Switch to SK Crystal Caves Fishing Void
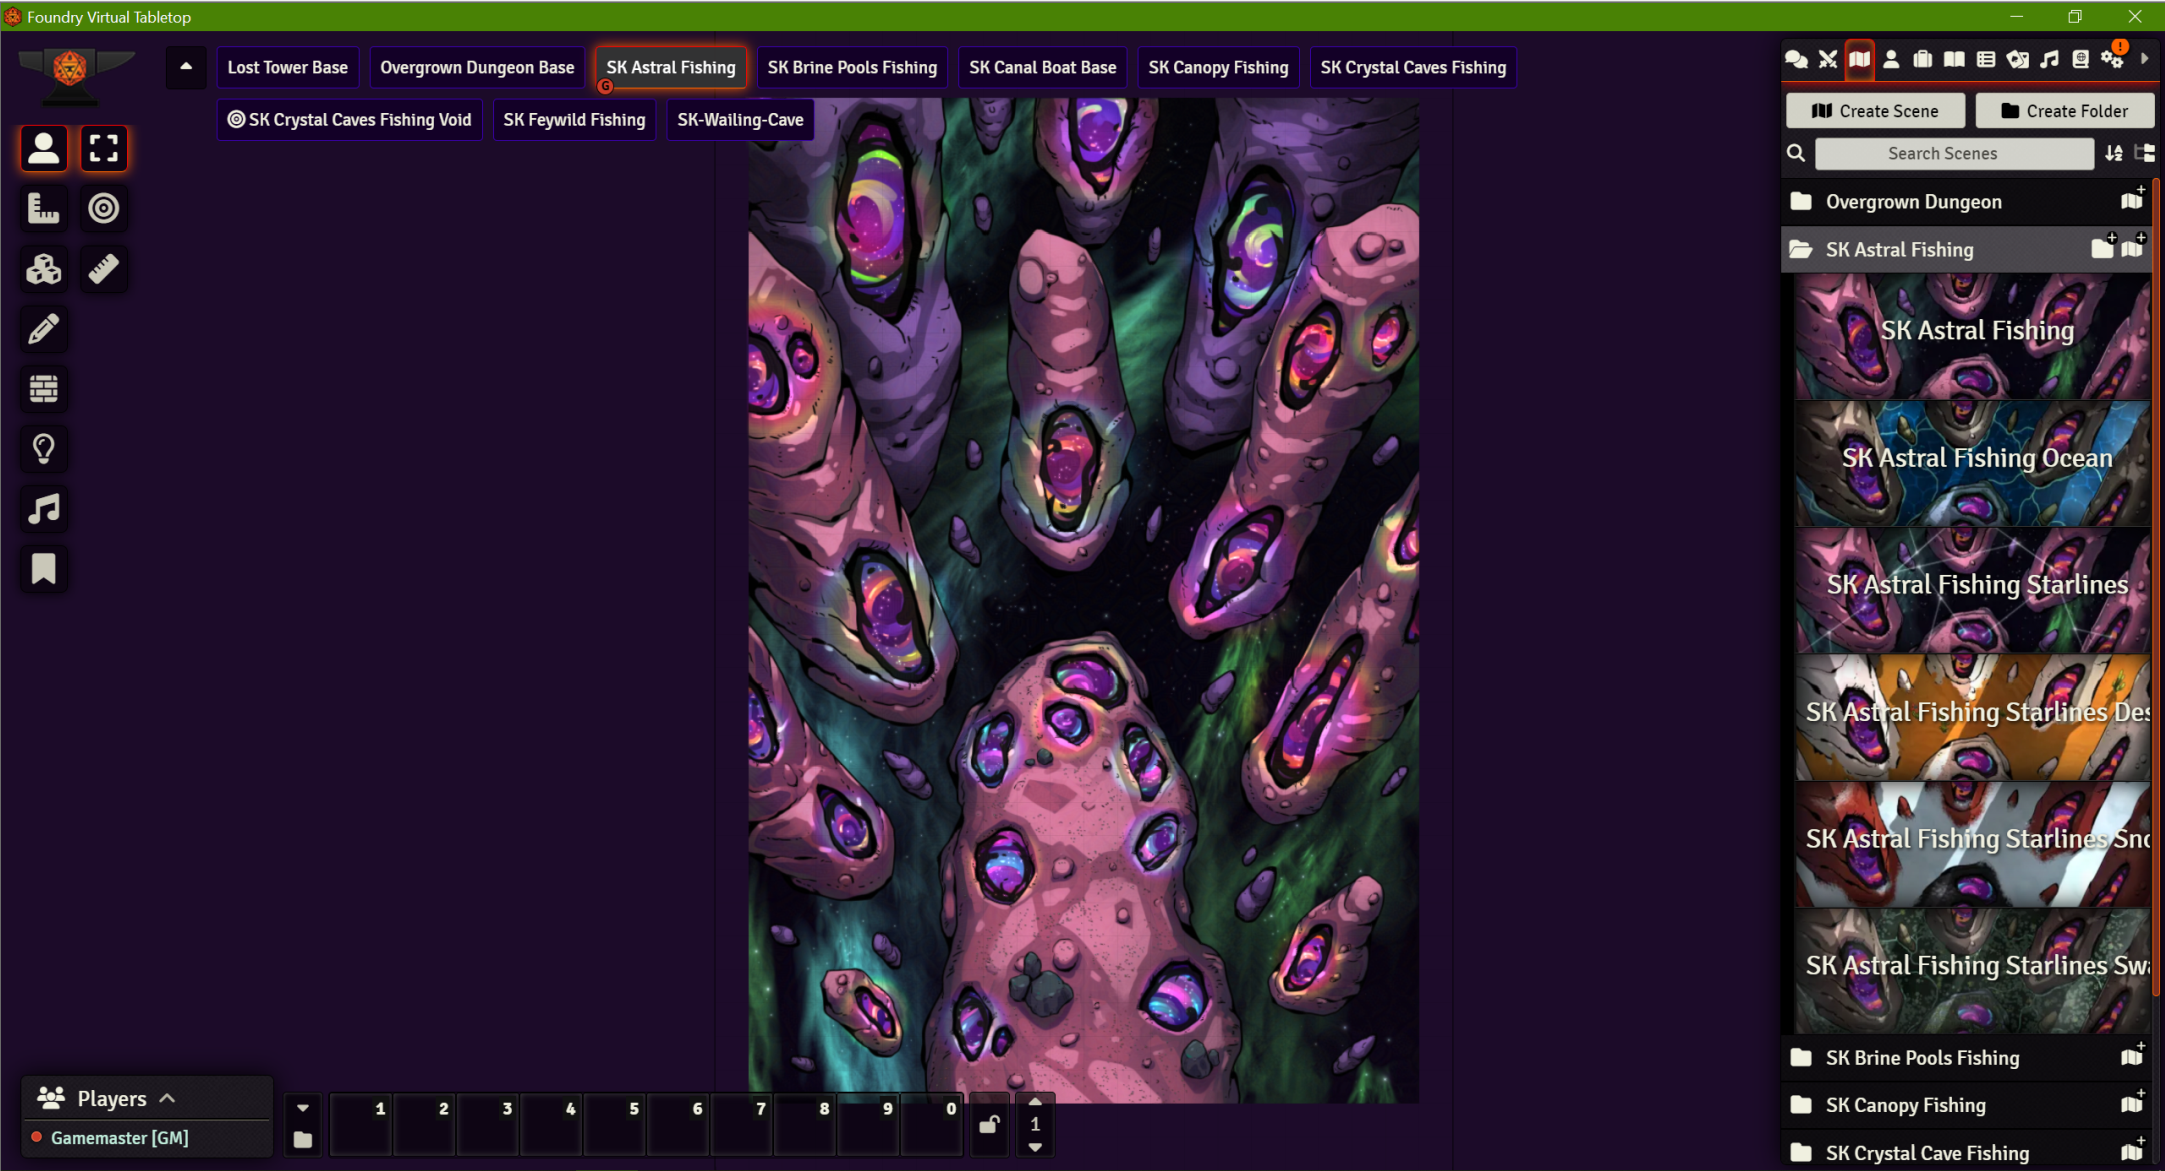 point(350,120)
